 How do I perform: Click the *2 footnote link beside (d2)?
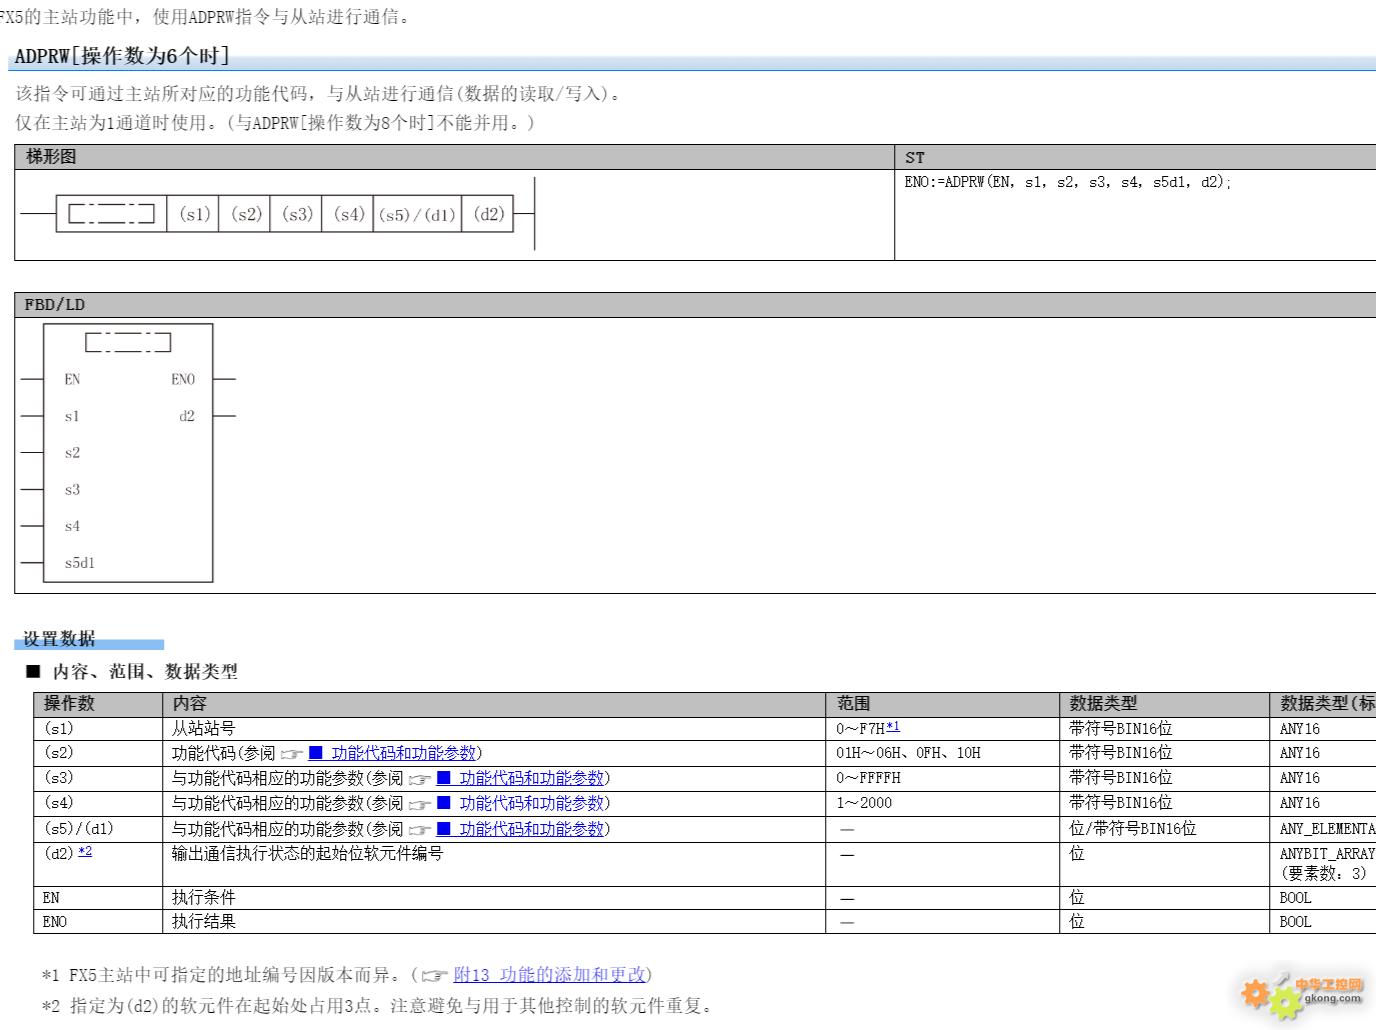tap(85, 851)
